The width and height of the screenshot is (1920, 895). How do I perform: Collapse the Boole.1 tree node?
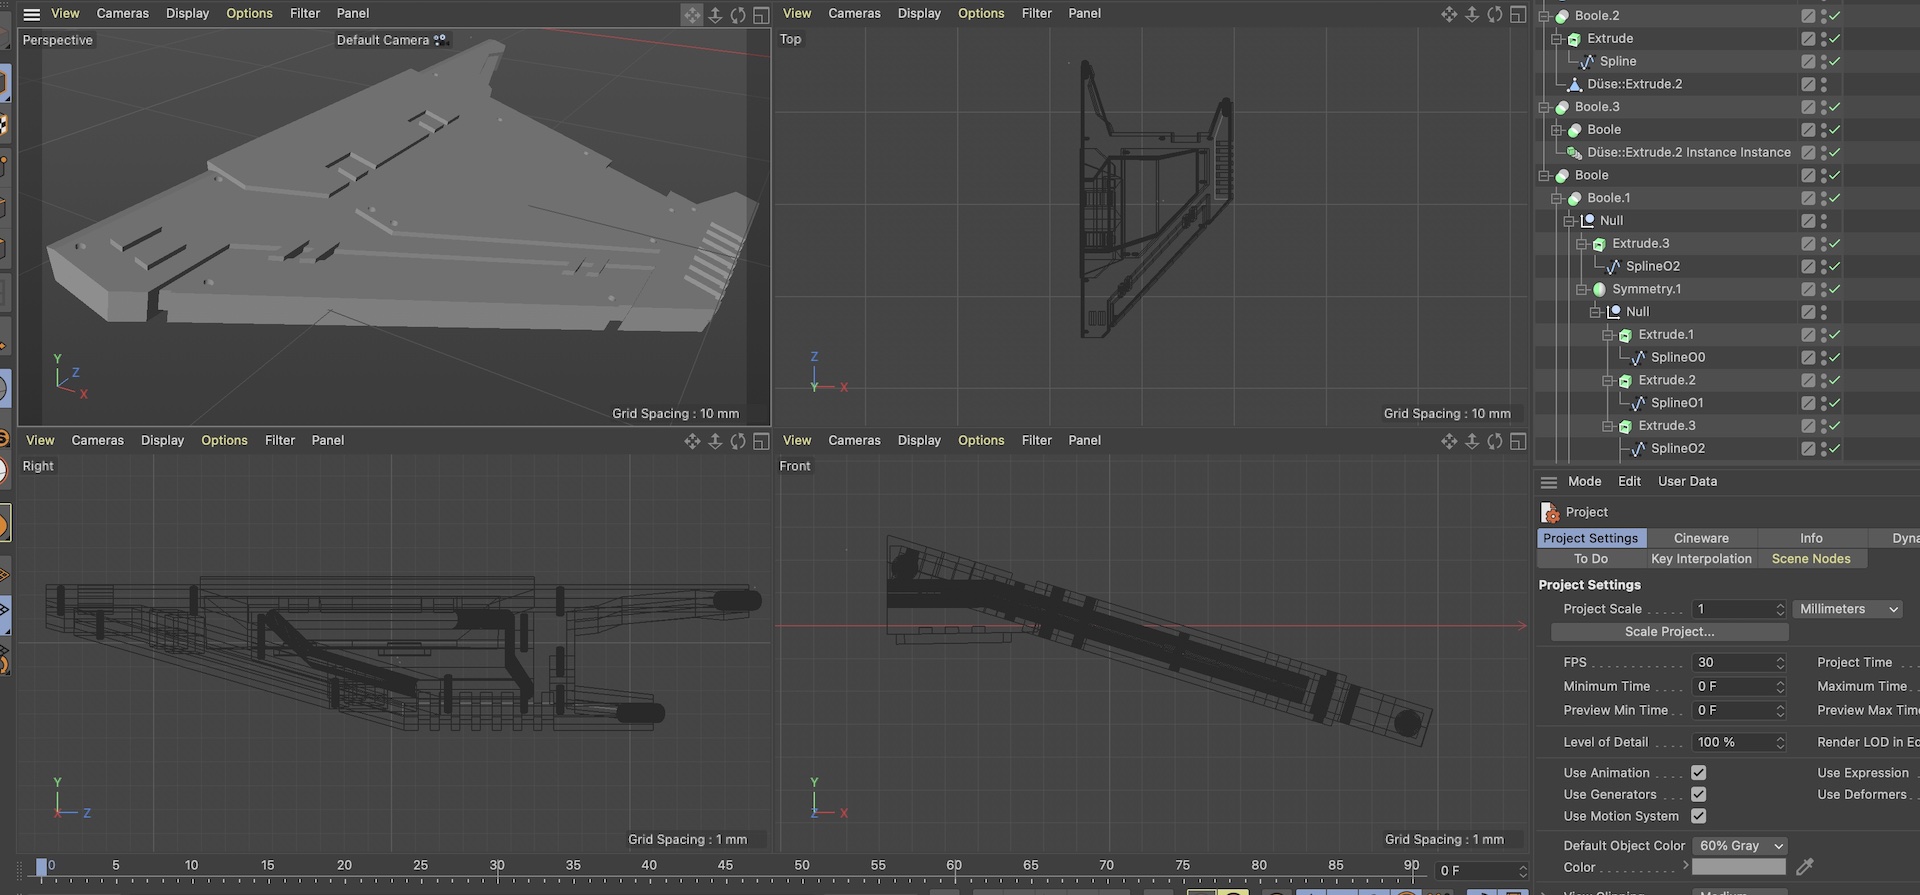pyautogui.click(x=1557, y=198)
